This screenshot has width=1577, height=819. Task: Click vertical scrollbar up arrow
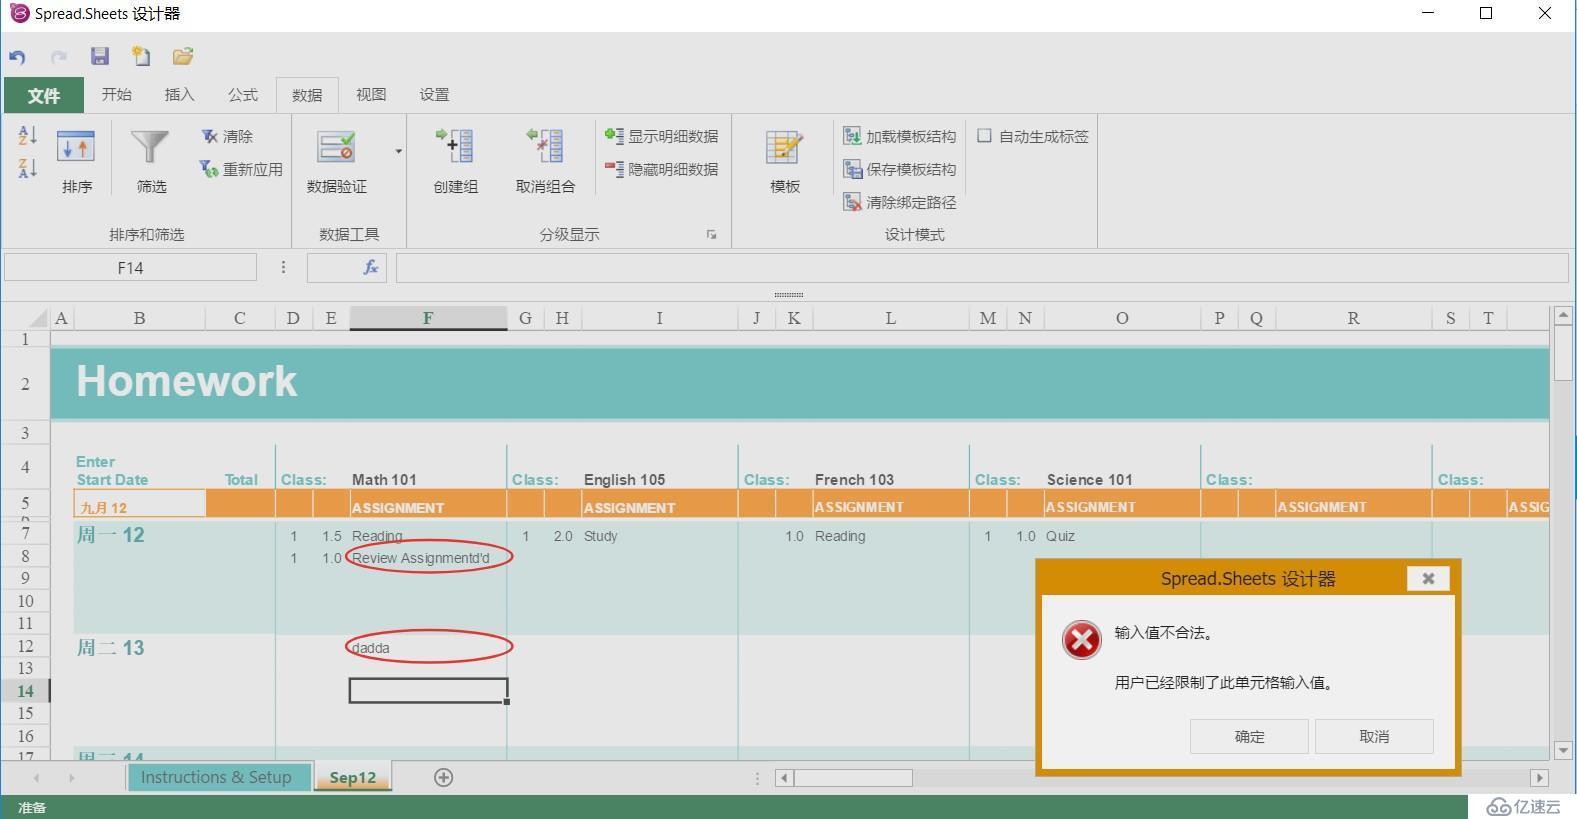coord(1563,315)
